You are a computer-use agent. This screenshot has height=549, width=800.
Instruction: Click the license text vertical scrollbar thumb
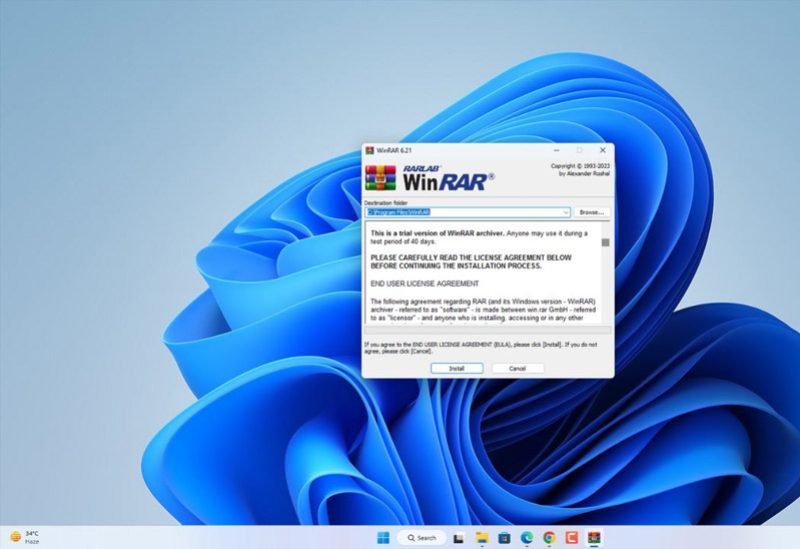[606, 242]
